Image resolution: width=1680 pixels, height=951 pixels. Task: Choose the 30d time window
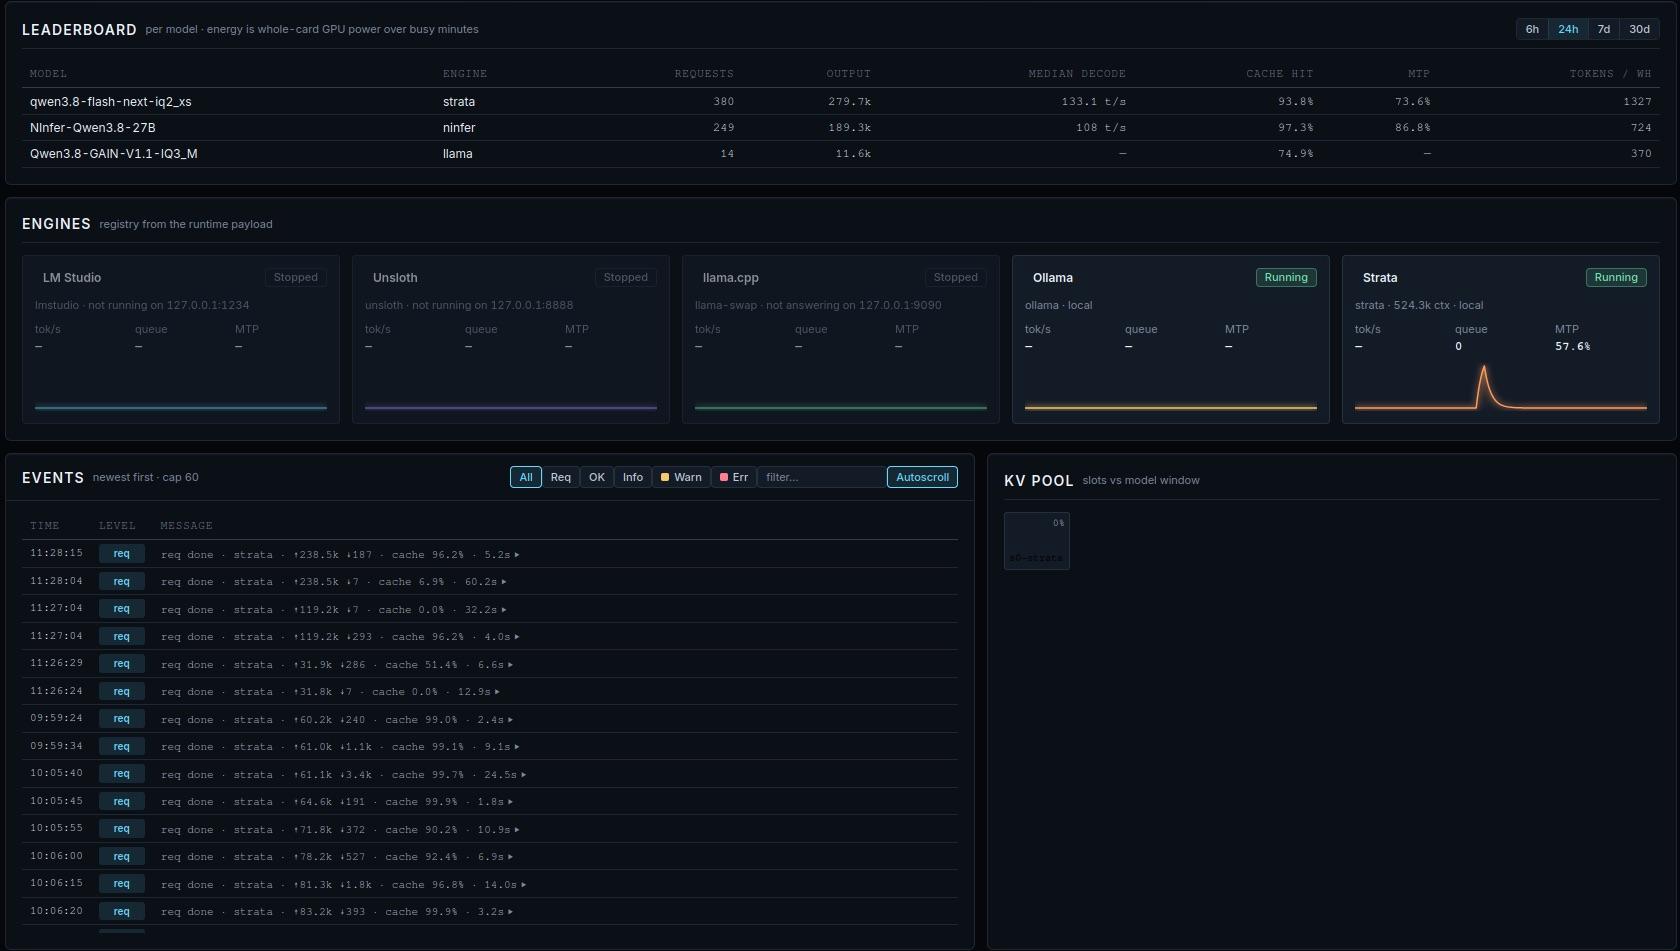(x=1639, y=29)
